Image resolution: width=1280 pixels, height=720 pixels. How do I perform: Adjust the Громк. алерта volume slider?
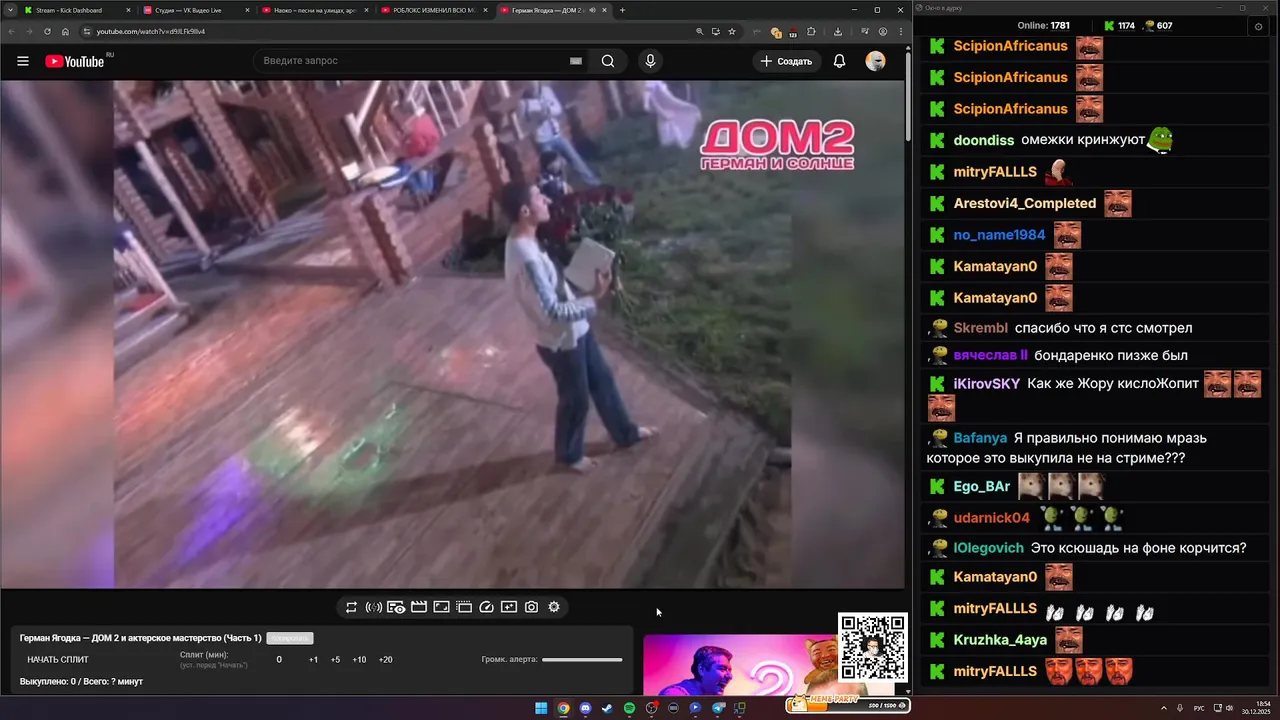pos(582,660)
